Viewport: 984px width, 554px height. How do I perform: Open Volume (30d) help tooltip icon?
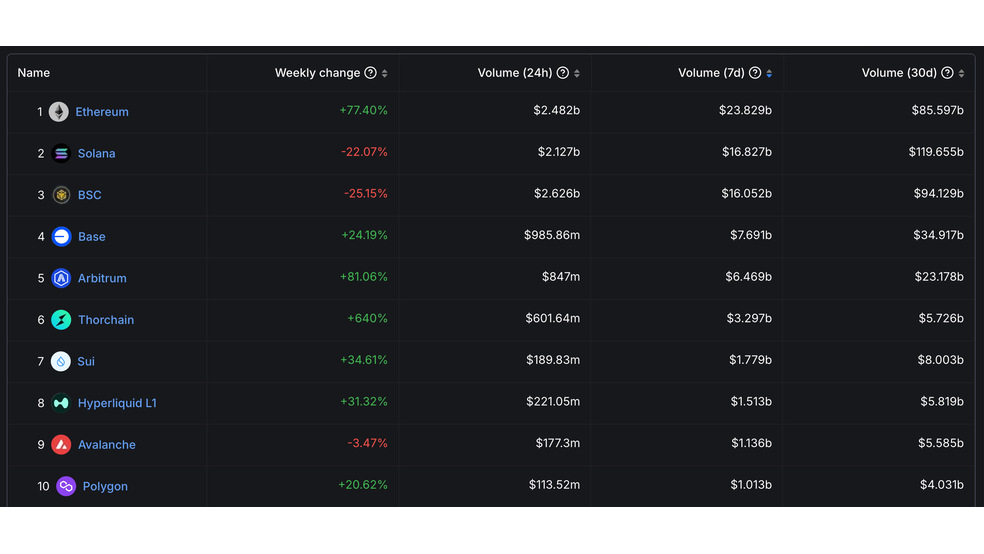tap(948, 73)
